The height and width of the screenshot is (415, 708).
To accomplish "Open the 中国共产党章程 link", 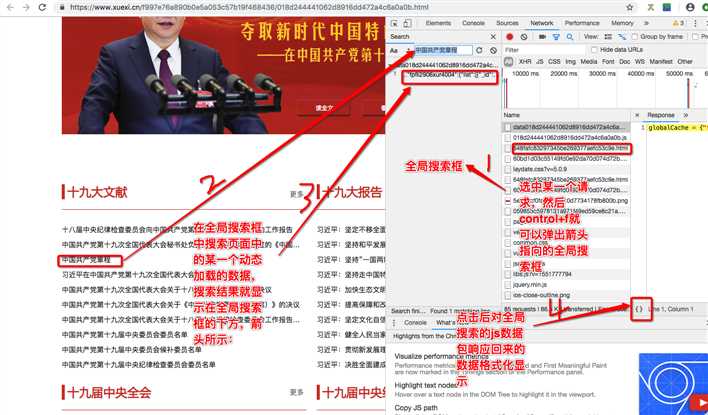I will click(90, 260).
